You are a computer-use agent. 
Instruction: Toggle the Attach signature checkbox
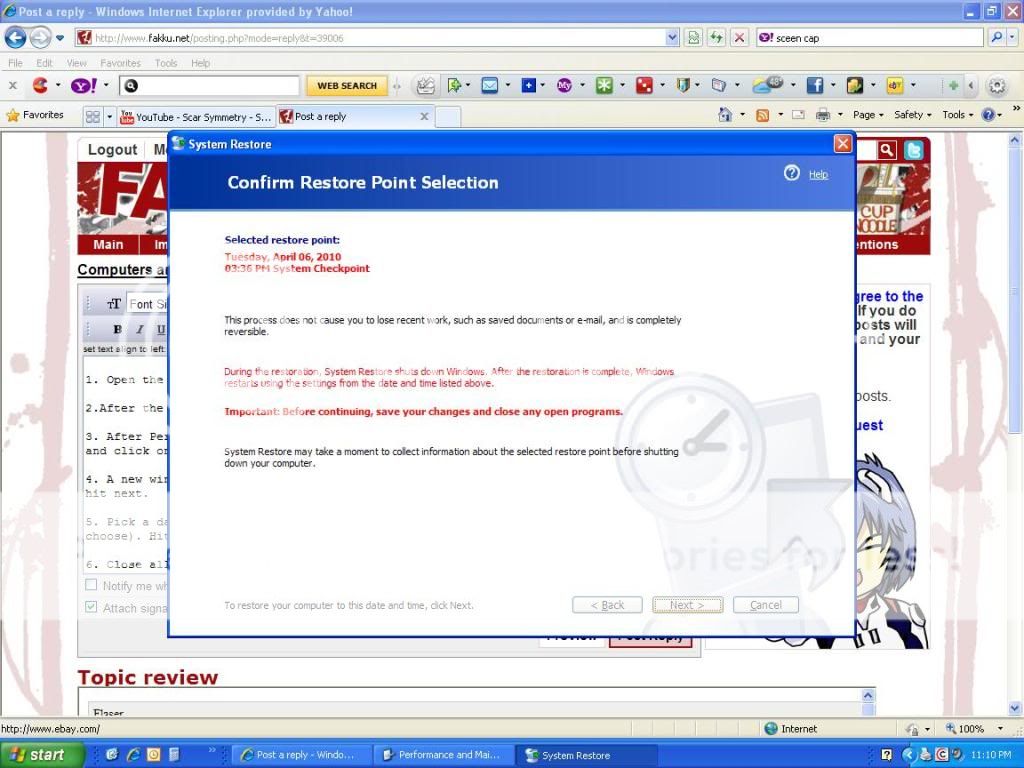91,607
